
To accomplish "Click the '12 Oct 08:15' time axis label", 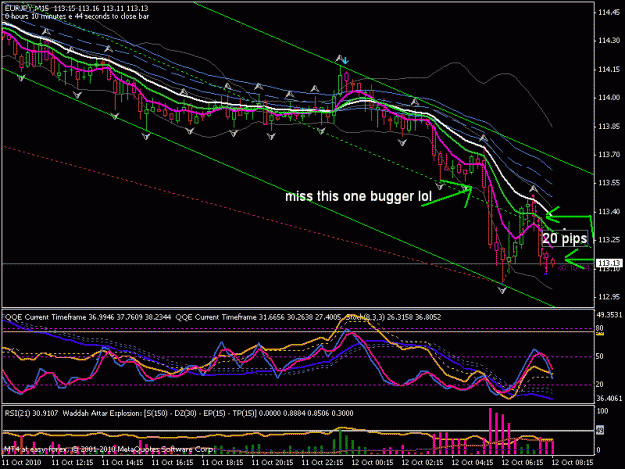I will pyautogui.click(x=572, y=463).
